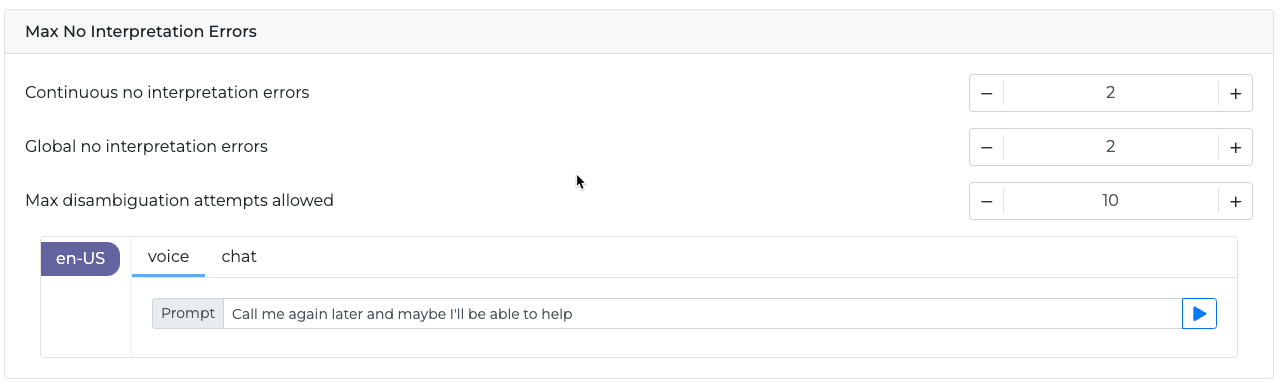Focus the Max disambiguation attempts value field
The height and width of the screenshot is (385, 1283).
(1110, 201)
